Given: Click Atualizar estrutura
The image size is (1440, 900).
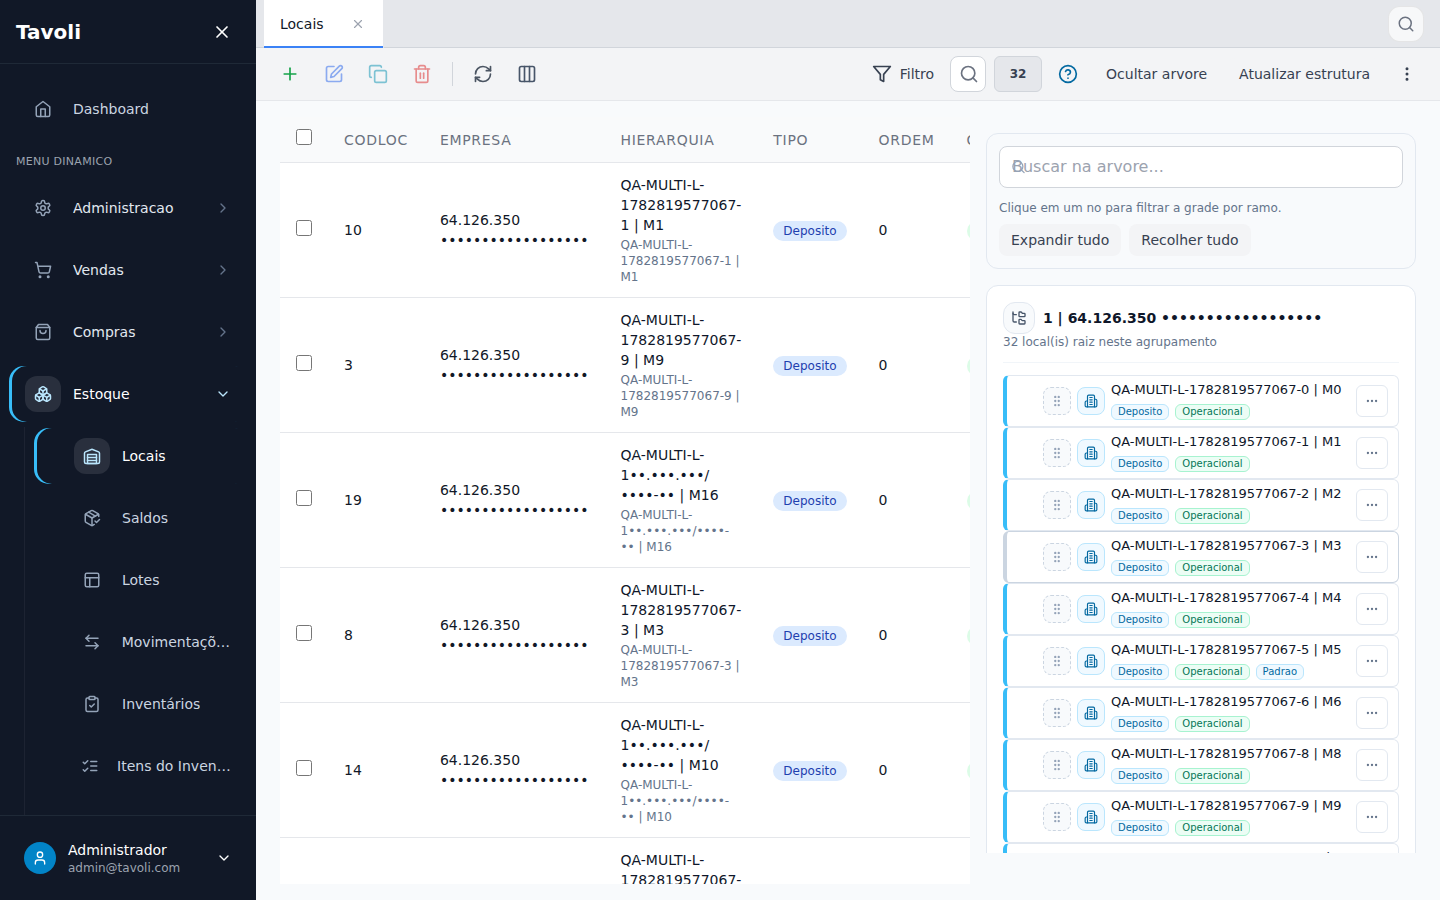Looking at the screenshot, I should click(1304, 74).
